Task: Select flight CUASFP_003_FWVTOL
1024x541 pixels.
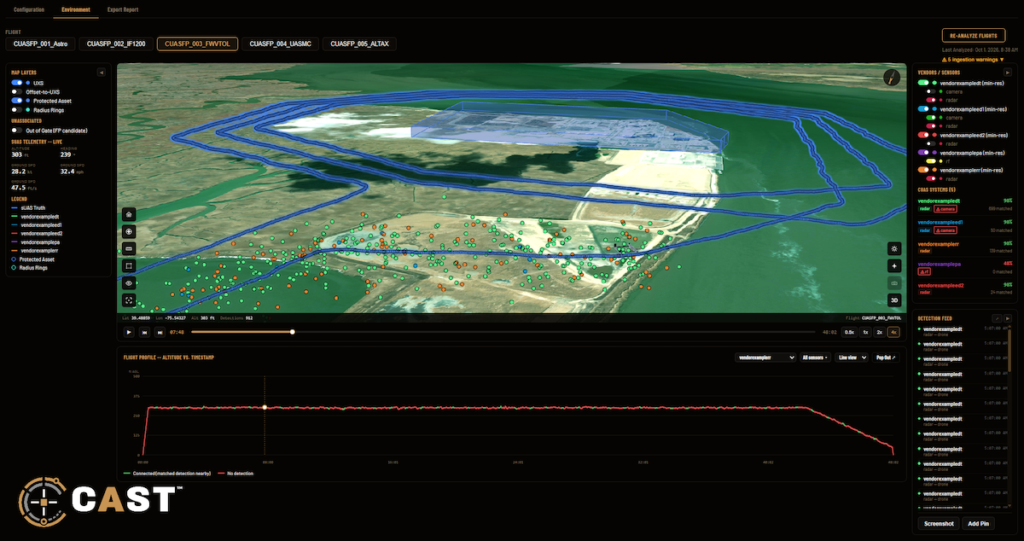Action: click(197, 44)
